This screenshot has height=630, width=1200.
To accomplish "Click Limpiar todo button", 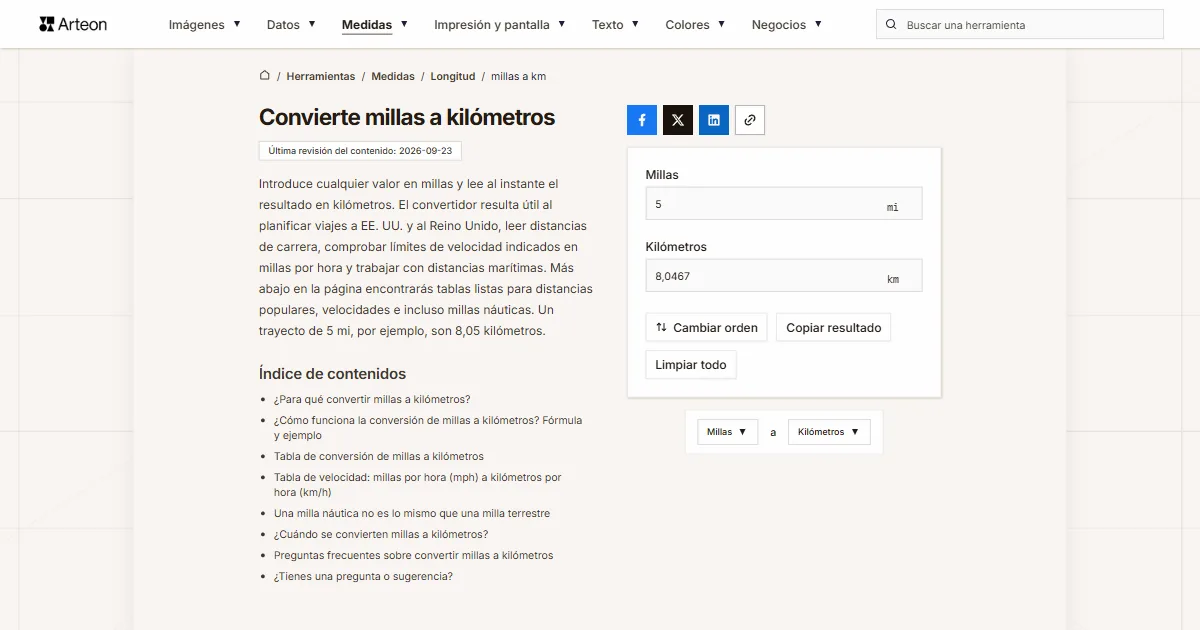I will click(x=691, y=365).
